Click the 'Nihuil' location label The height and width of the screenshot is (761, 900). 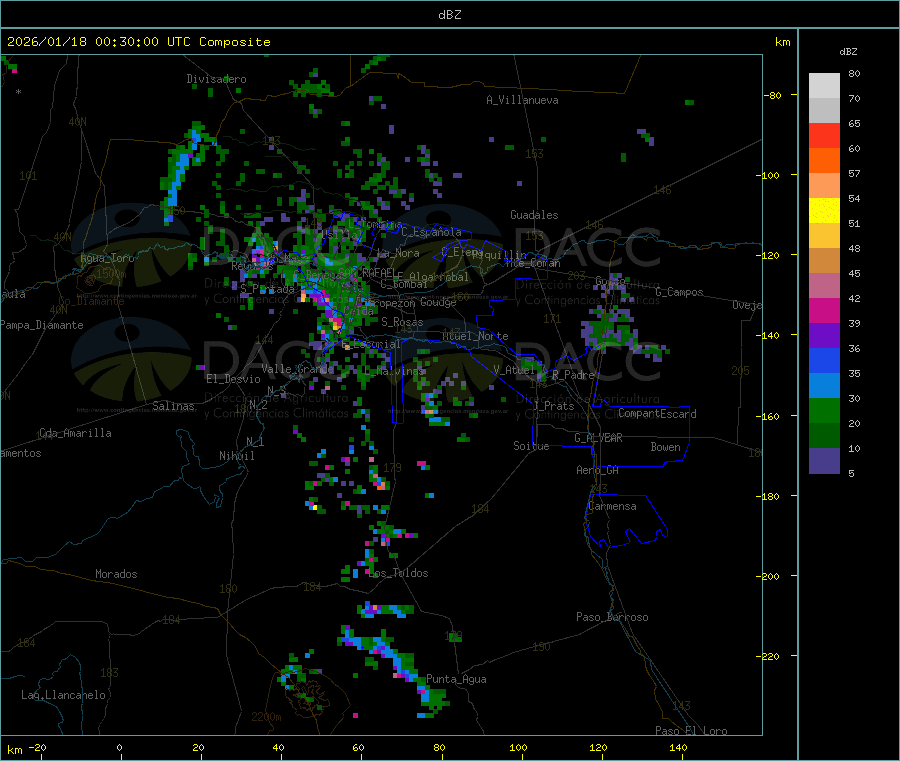(x=236, y=456)
